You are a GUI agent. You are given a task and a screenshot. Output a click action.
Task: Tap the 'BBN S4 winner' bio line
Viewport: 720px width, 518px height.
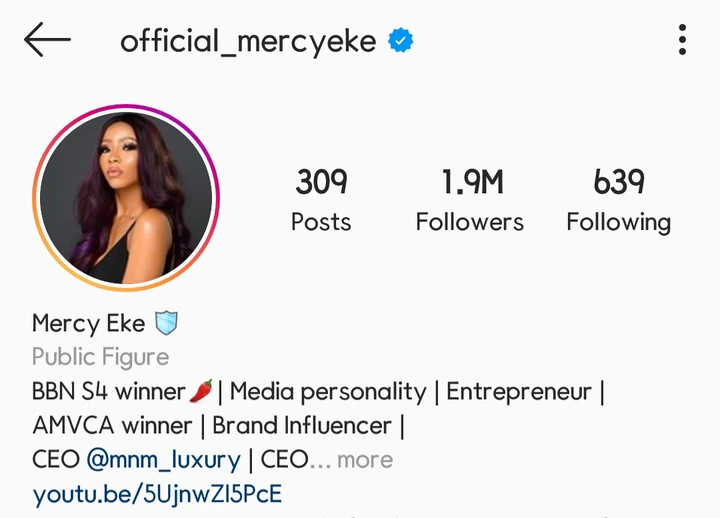coord(108,391)
